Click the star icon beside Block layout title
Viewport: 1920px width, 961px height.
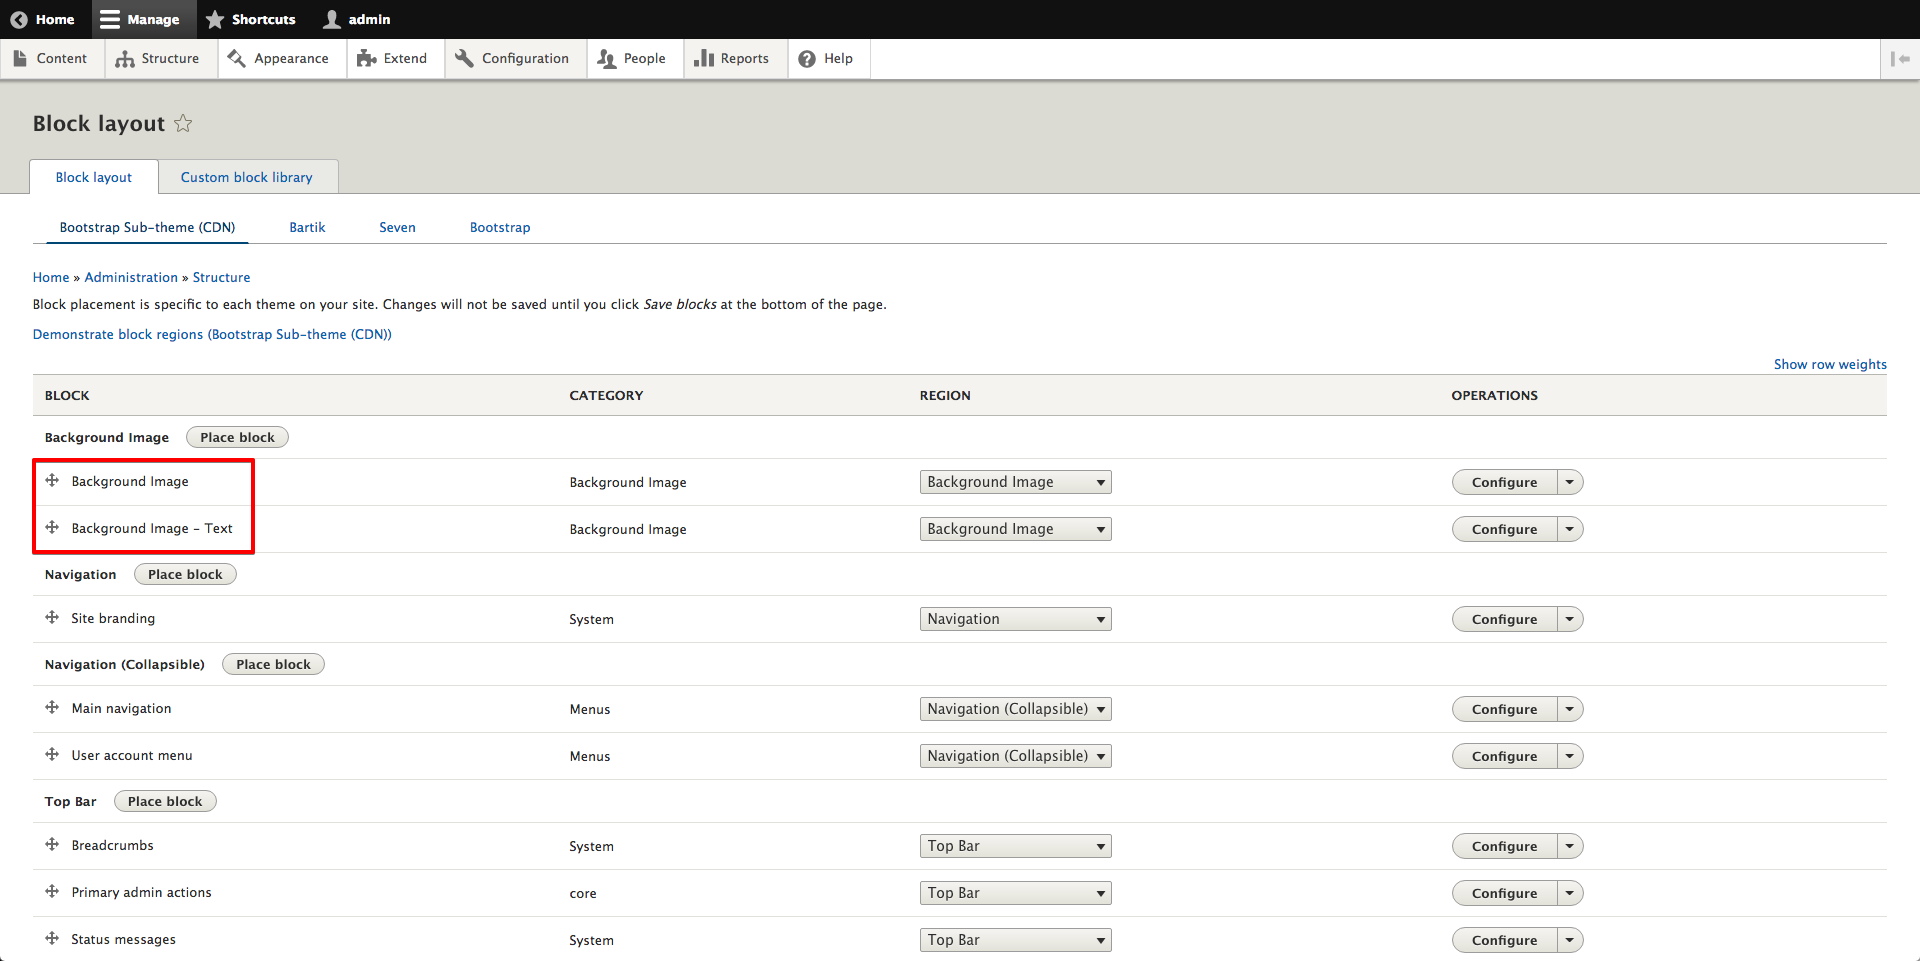tap(183, 124)
